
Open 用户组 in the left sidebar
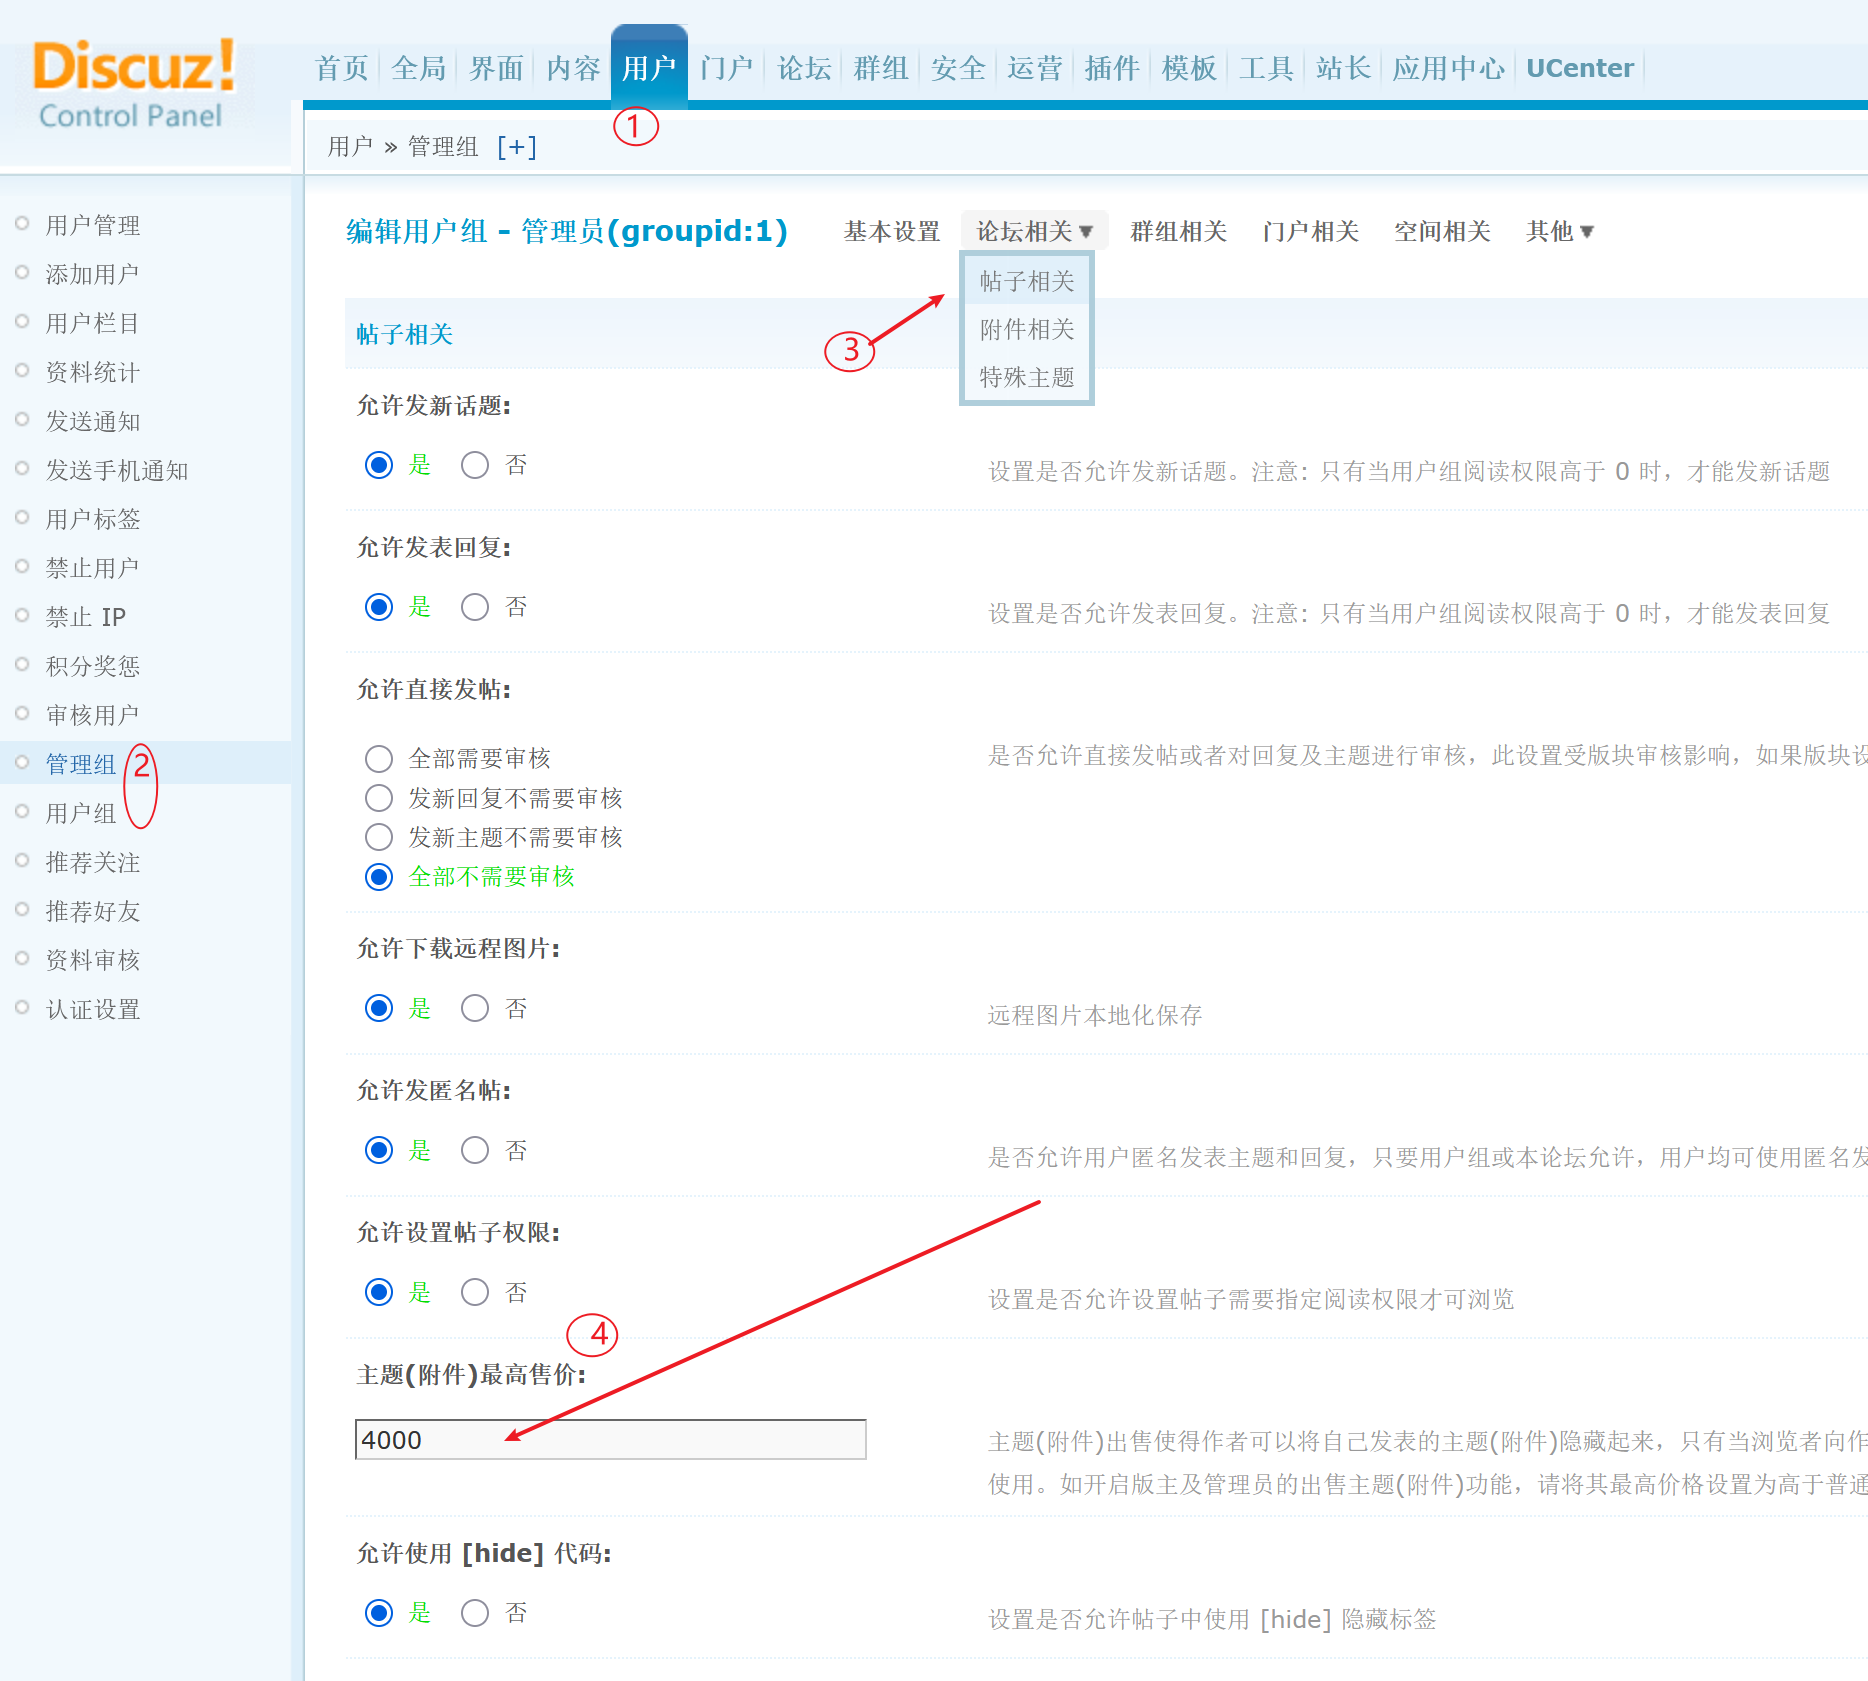point(80,813)
